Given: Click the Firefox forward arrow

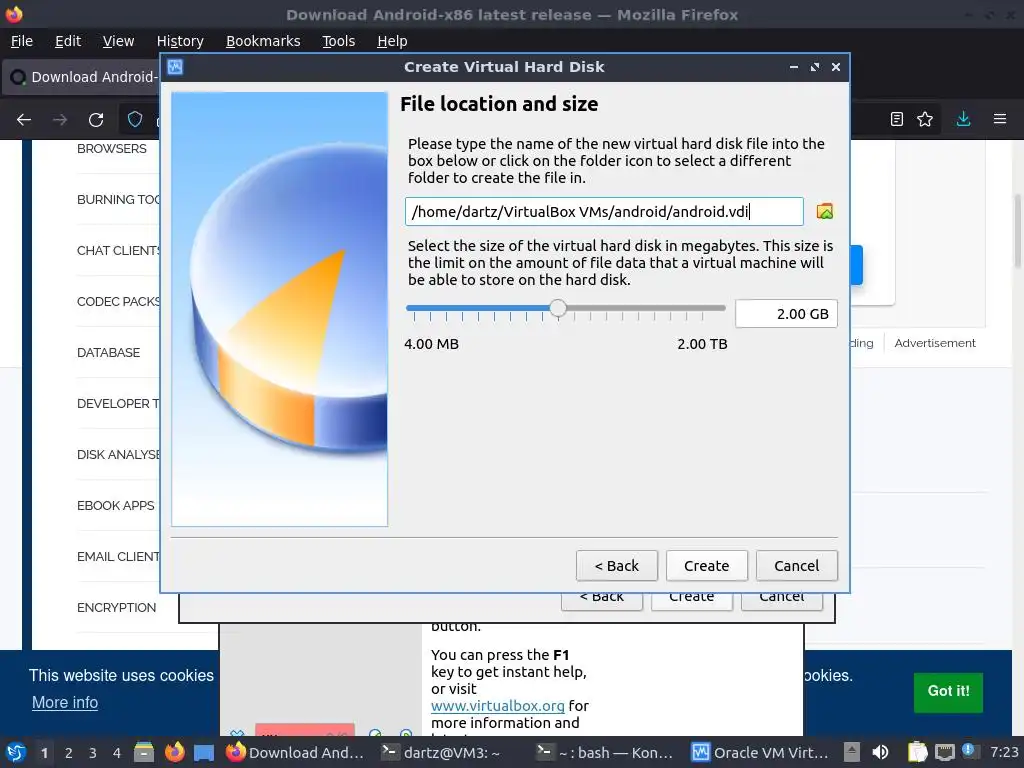Looking at the screenshot, I should tap(60, 120).
